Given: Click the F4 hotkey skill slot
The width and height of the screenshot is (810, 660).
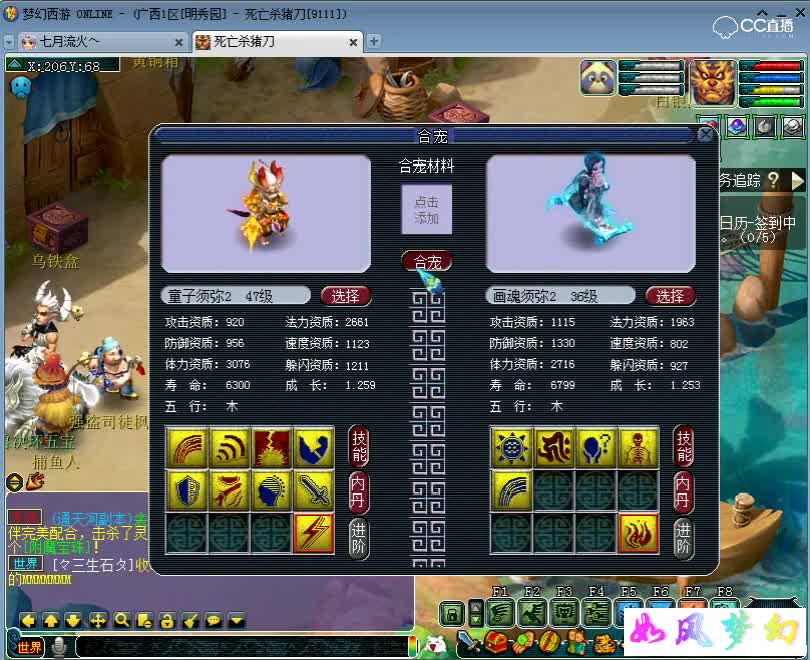Looking at the screenshot, I should click(596, 614).
